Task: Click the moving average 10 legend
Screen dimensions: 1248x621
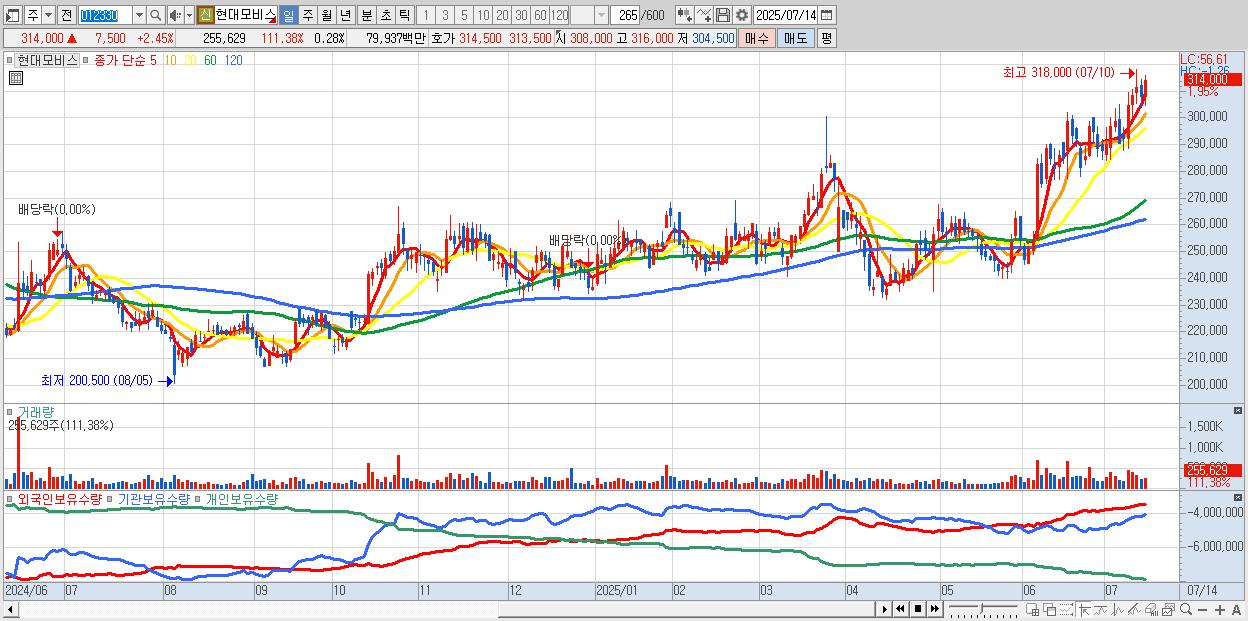Action: (172, 60)
